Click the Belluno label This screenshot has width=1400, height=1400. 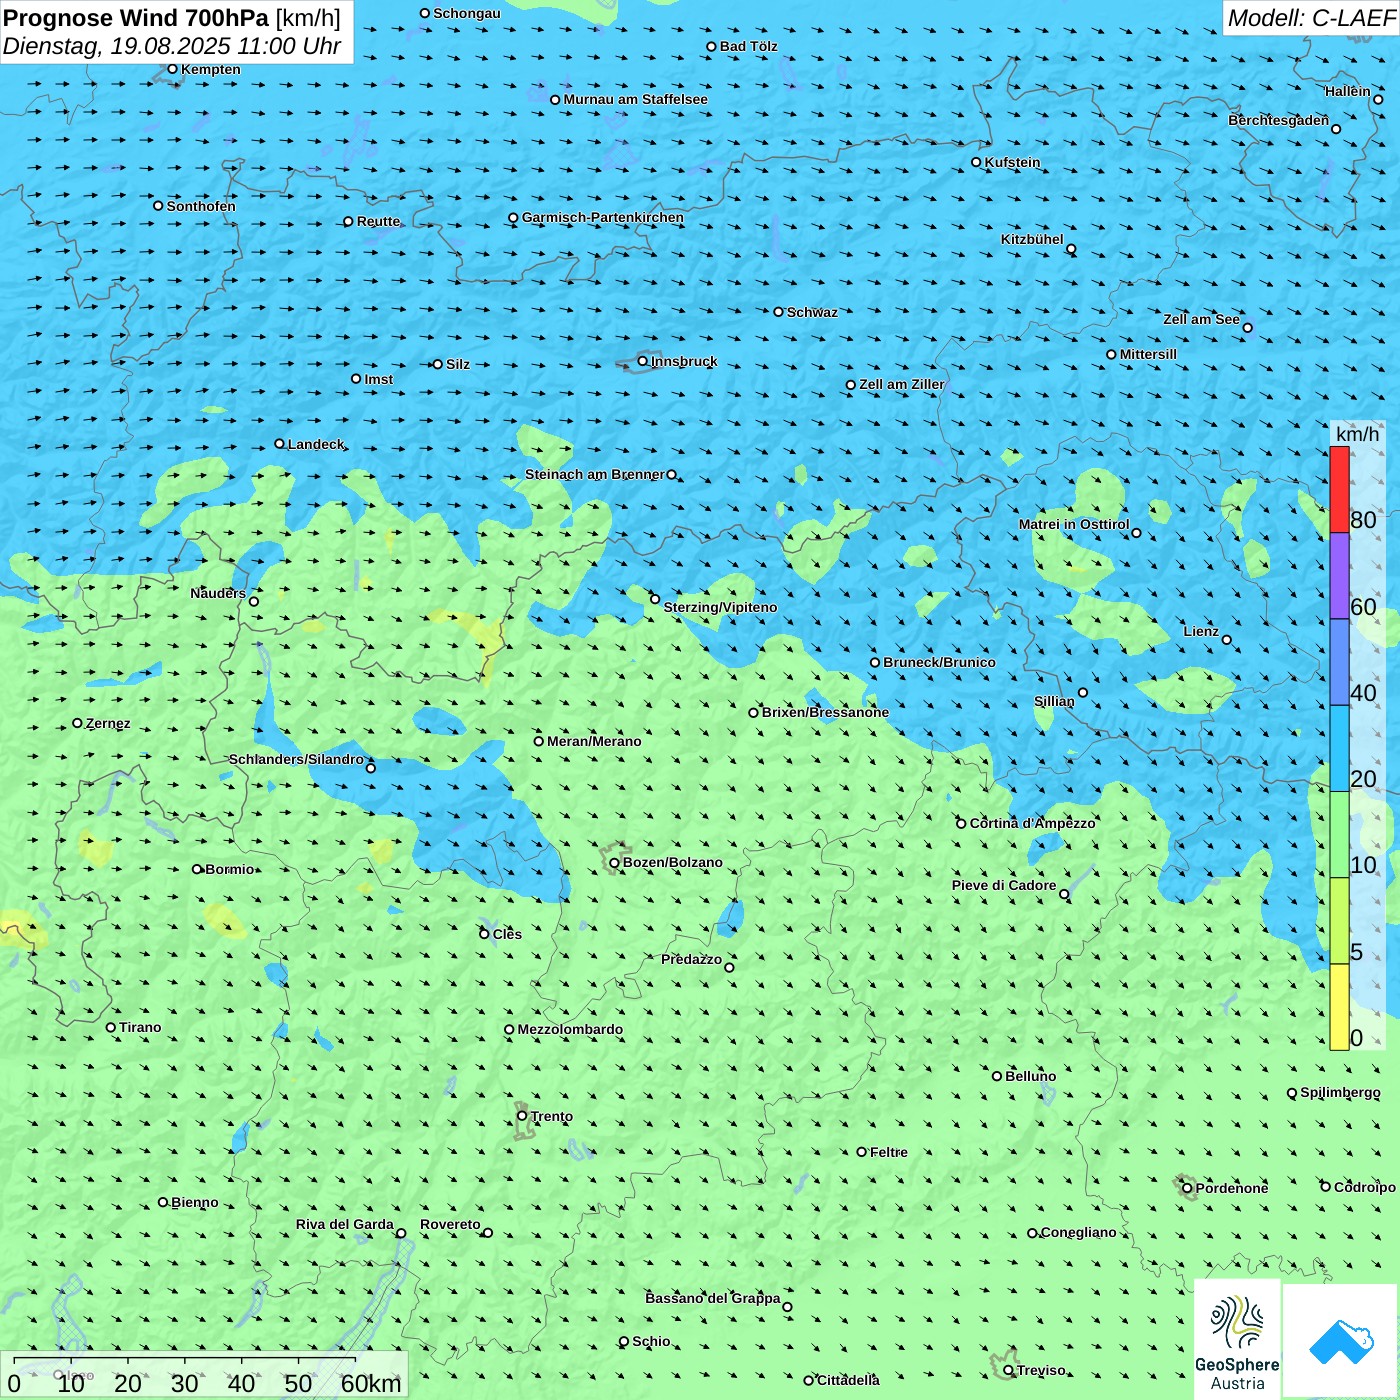[x=1030, y=1076]
